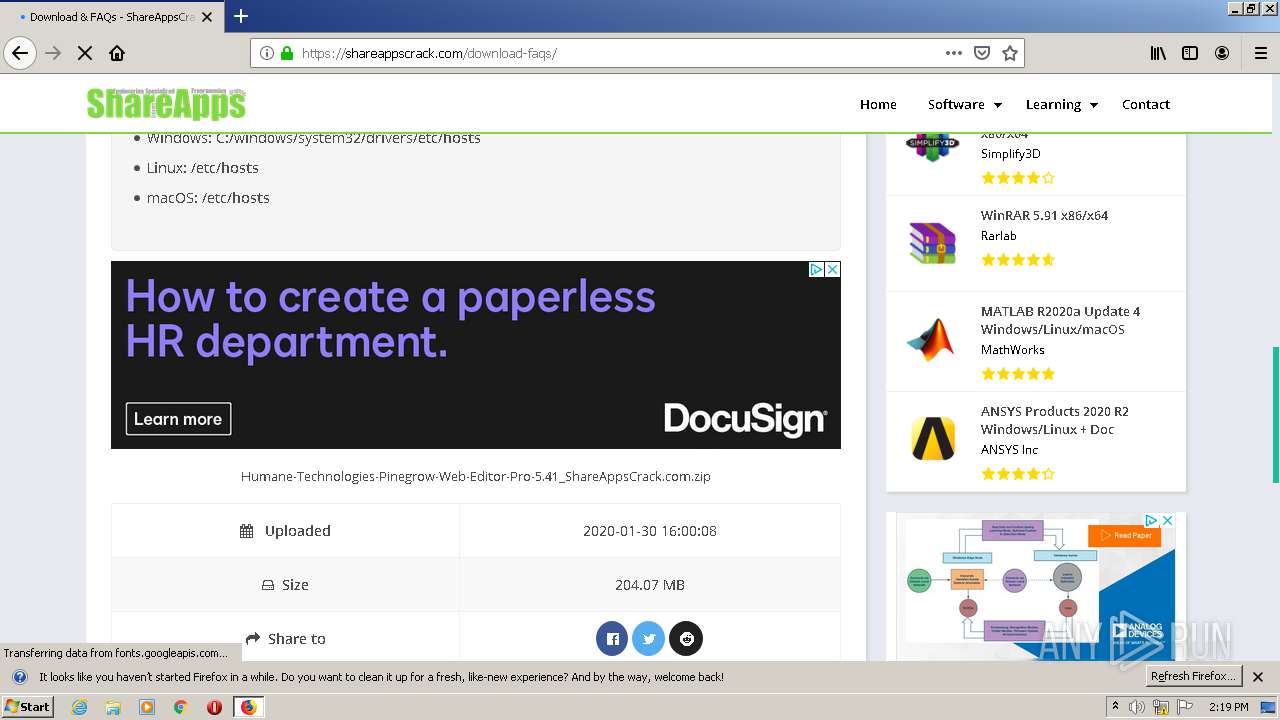Open Opera from the taskbar
Viewport: 1280px width, 720px height.
[x=214, y=707]
